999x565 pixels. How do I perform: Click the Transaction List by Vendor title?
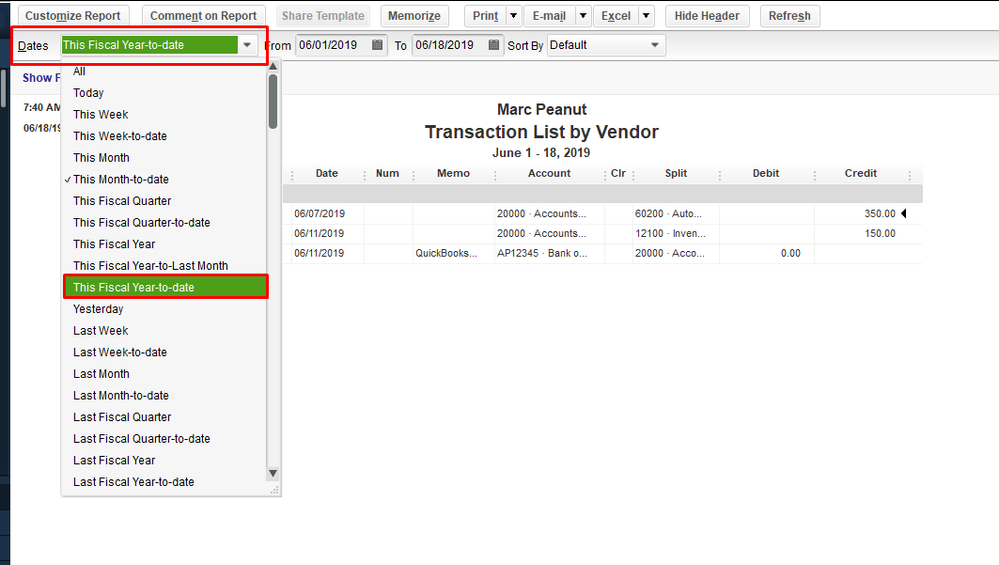coord(542,132)
